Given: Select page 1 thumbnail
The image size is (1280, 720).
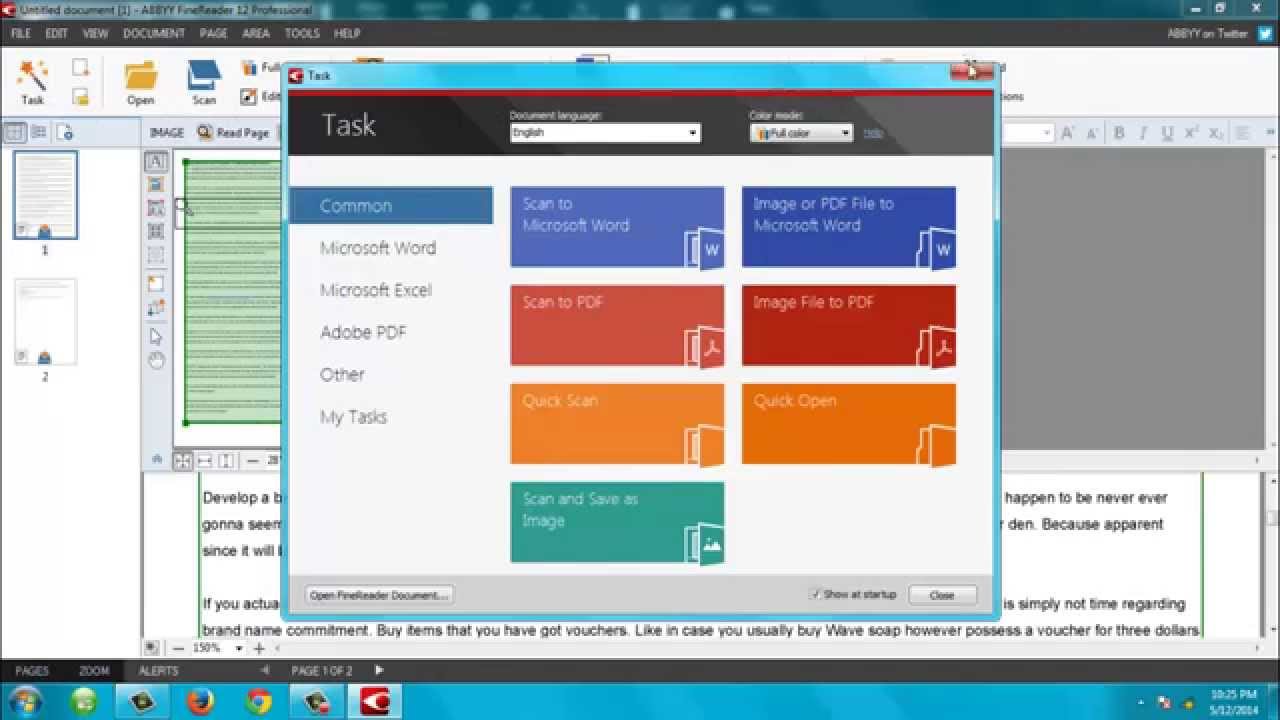Looking at the screenshot, I should click(45, 194).
